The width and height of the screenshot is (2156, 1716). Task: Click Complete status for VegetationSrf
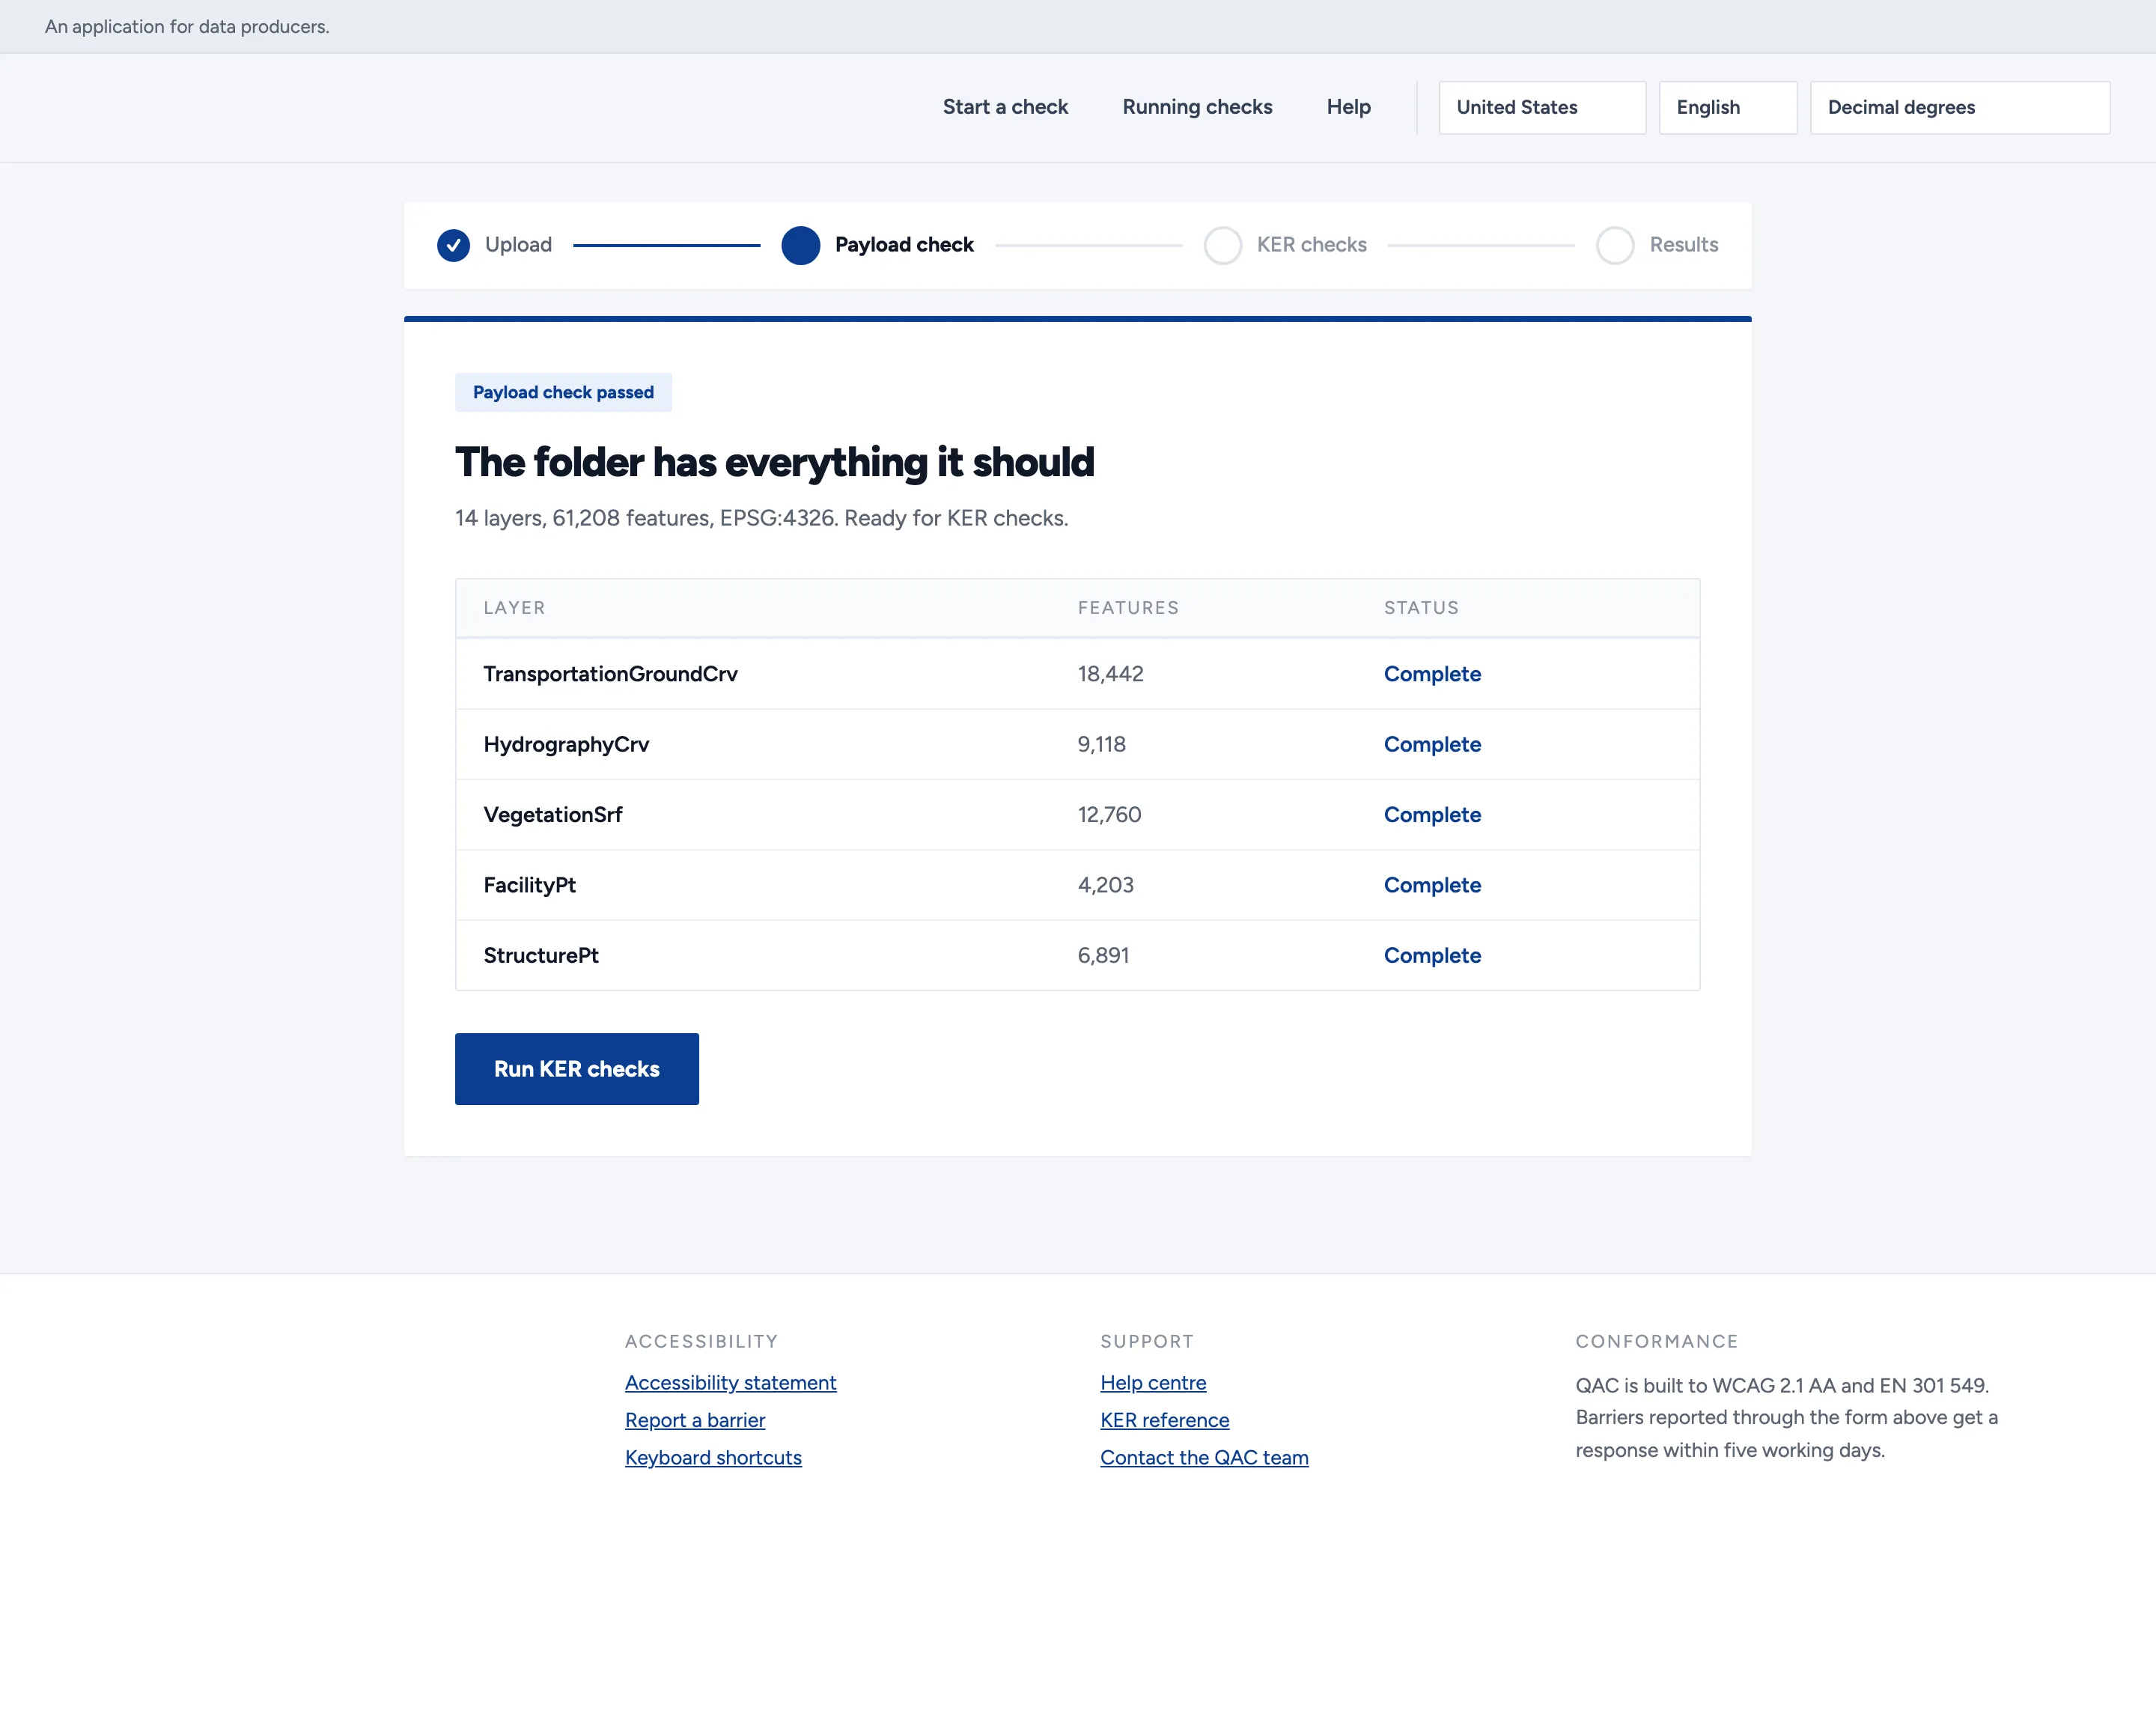(x=1432, y=815)
